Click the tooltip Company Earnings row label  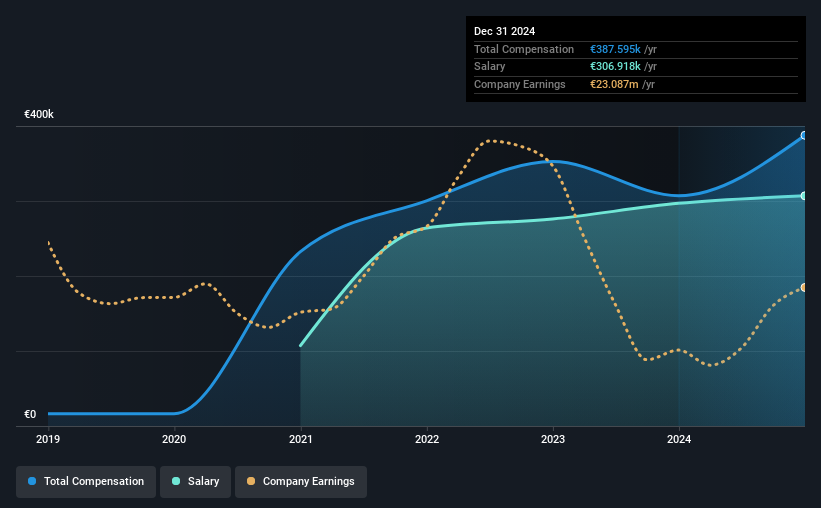pos(519,84)
